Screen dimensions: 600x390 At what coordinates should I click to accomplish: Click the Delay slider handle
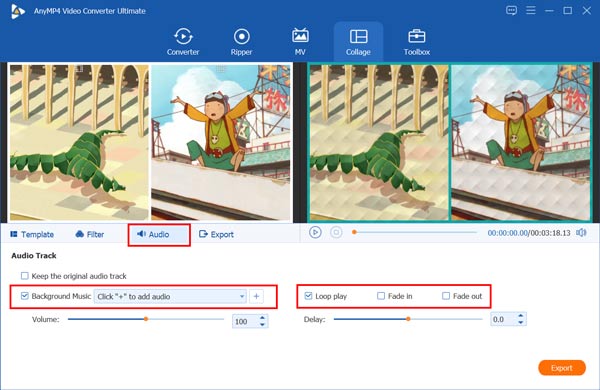(408, 319)
